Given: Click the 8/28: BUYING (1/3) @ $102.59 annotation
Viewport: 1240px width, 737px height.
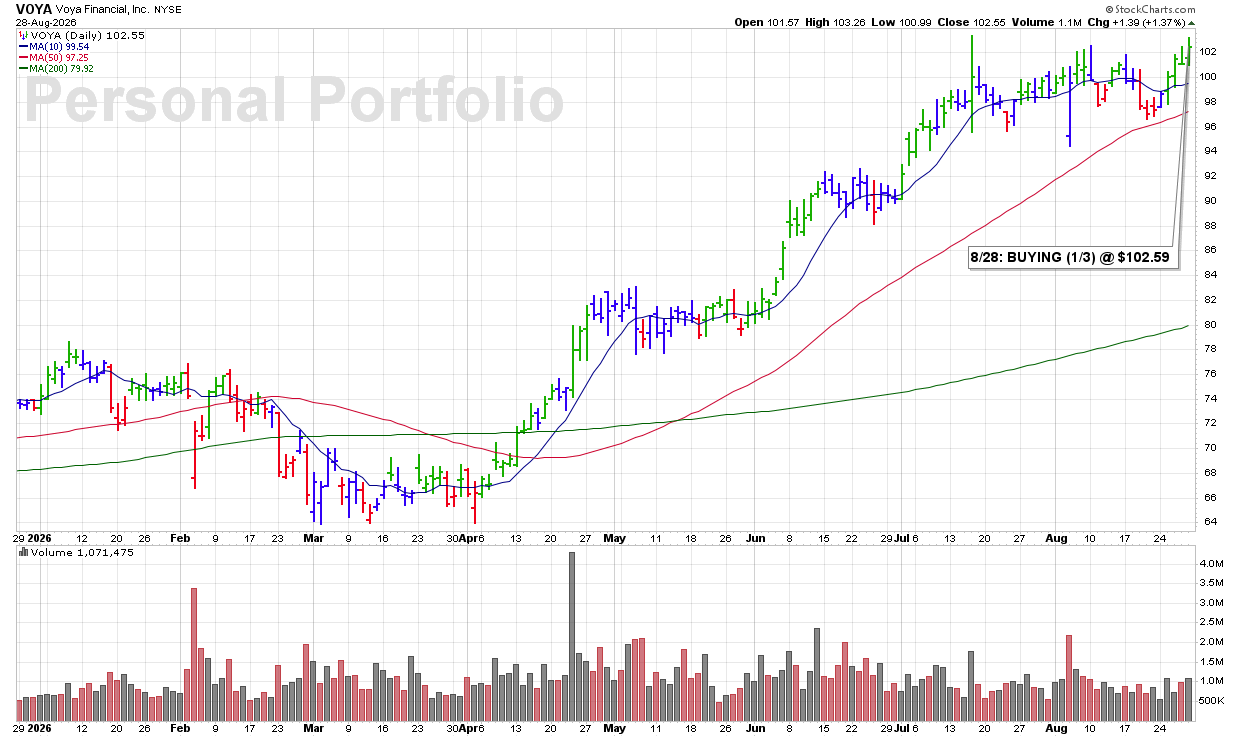Looking at the screenshot, I should (x=1072, y=258).
